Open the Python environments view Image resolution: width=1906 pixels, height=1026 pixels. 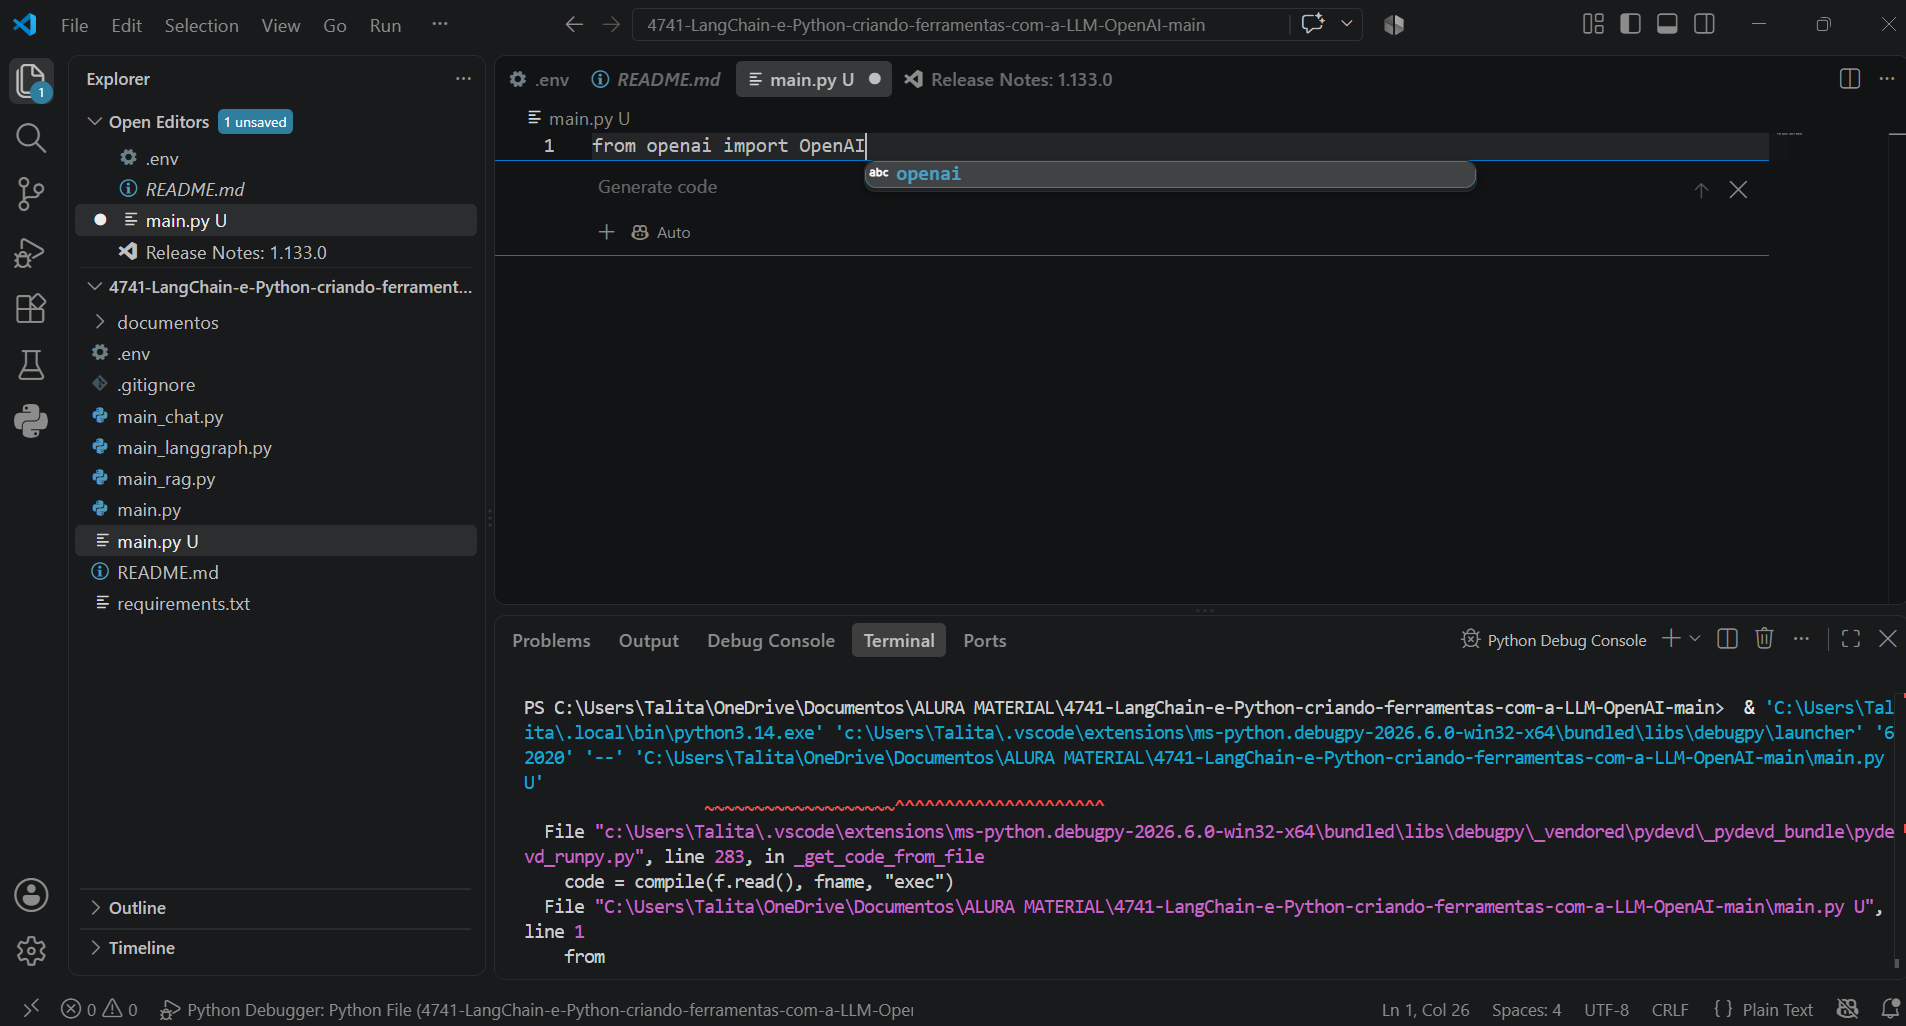(x=31, y=421)
